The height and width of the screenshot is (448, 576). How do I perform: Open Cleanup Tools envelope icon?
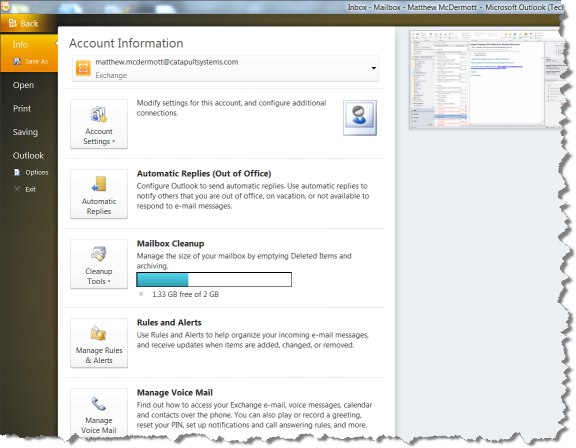click(99, 254)
